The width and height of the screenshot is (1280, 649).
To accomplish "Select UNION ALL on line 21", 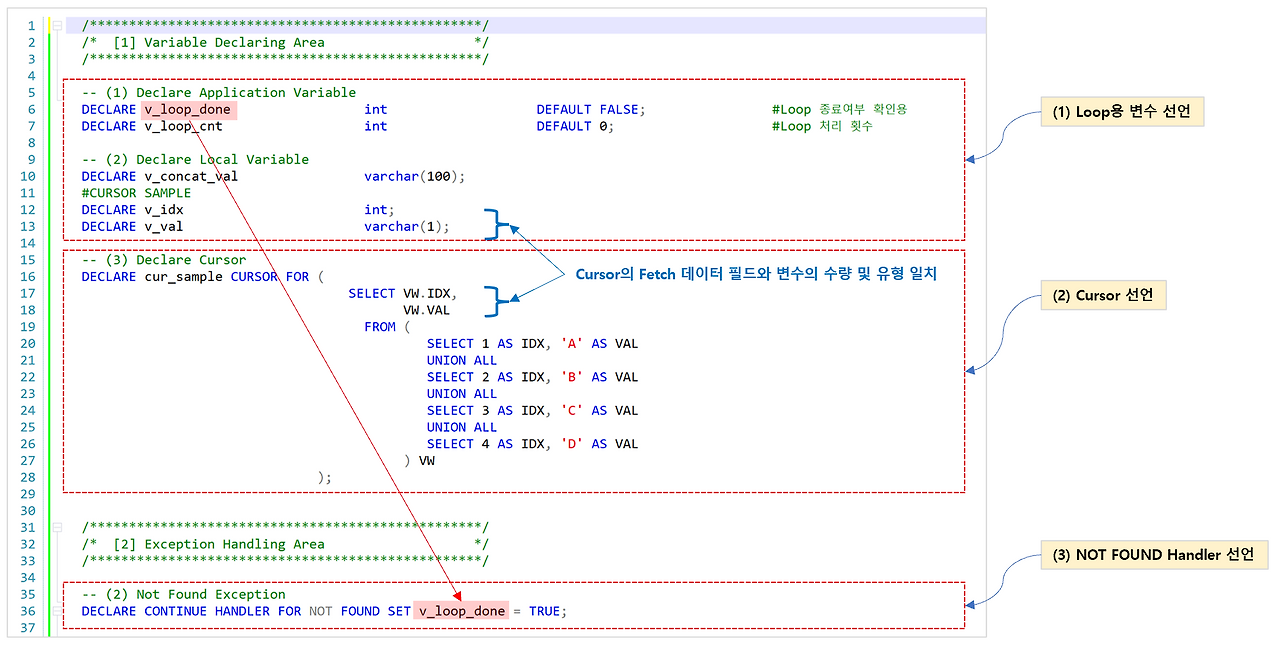I will tap(462, 360).
